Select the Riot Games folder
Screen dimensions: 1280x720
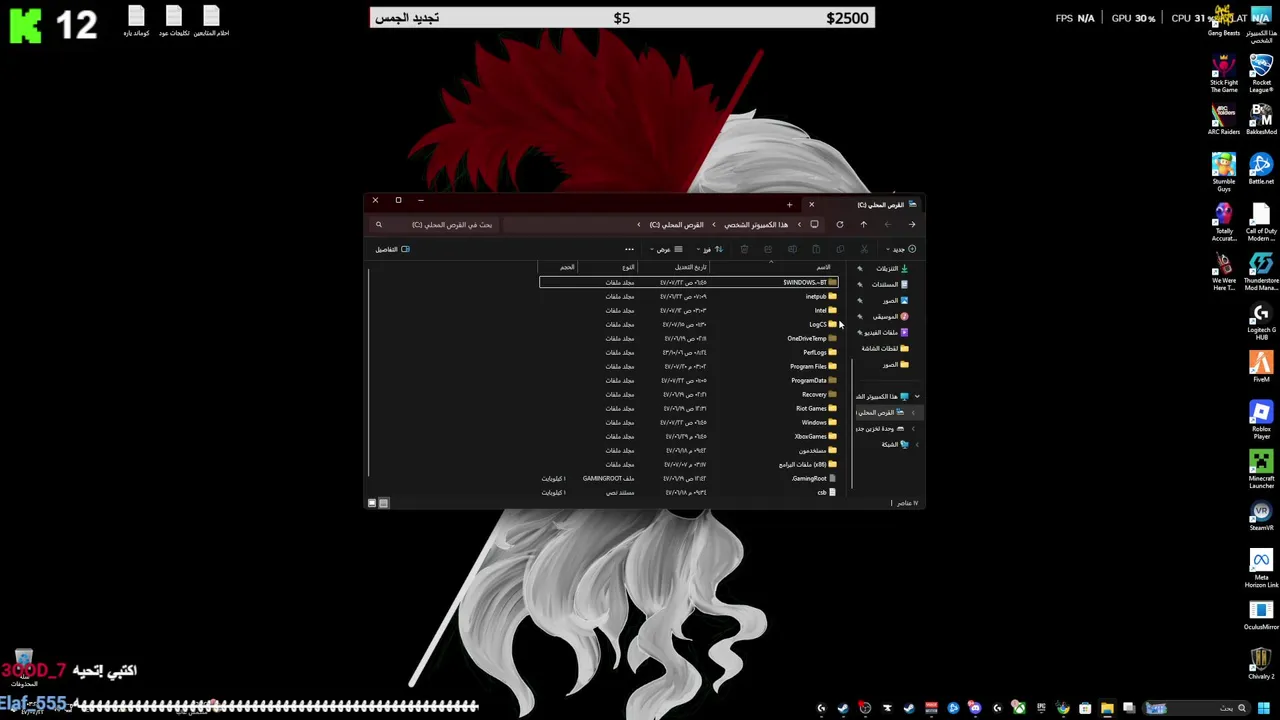(688, 408)
